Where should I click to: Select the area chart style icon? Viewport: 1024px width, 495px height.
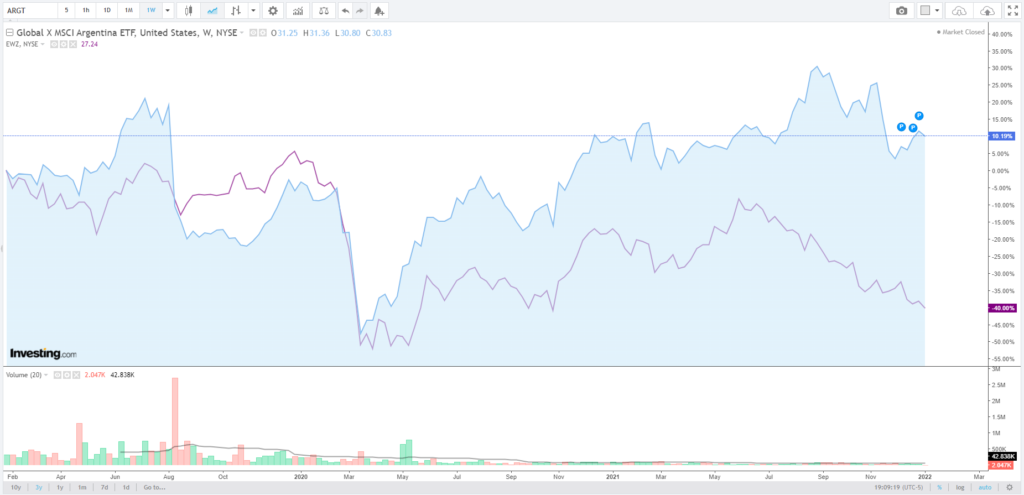(x=212, y=10)
